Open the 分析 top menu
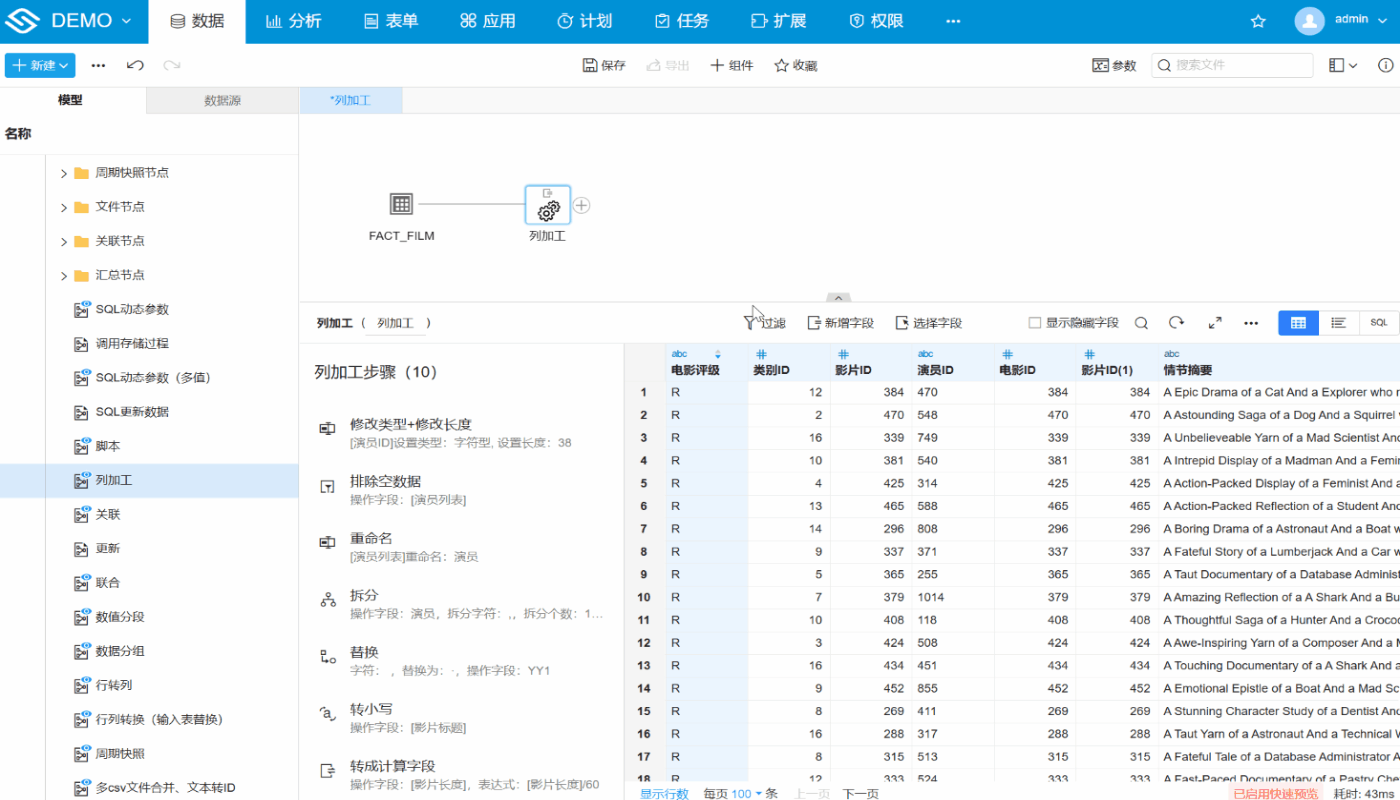The height and width of the screenshot is (800, 1400). (x=294, y=21)
